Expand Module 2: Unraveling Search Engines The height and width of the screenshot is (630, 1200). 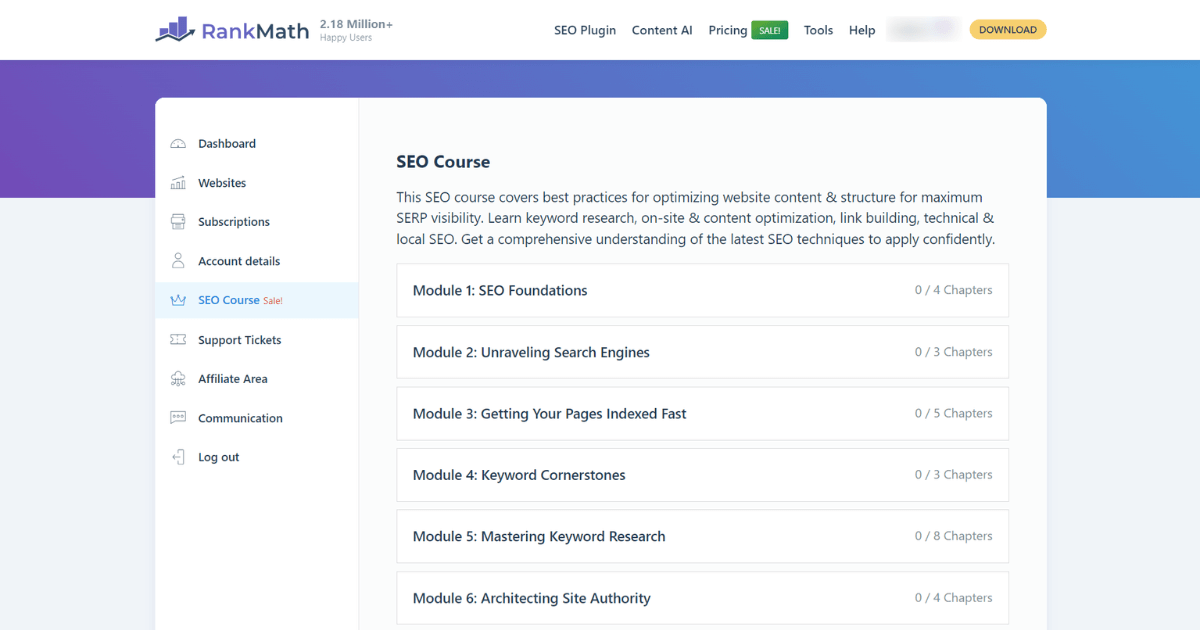point(702,352)
